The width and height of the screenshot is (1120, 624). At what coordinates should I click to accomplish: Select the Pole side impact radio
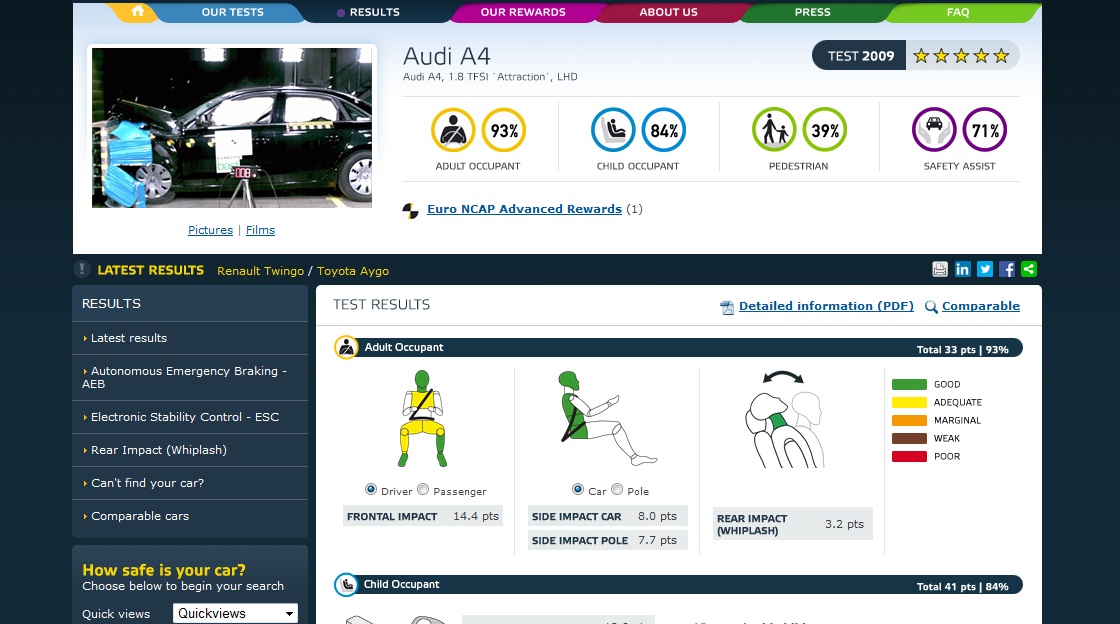pyautogui.click(x=617, y=490)
